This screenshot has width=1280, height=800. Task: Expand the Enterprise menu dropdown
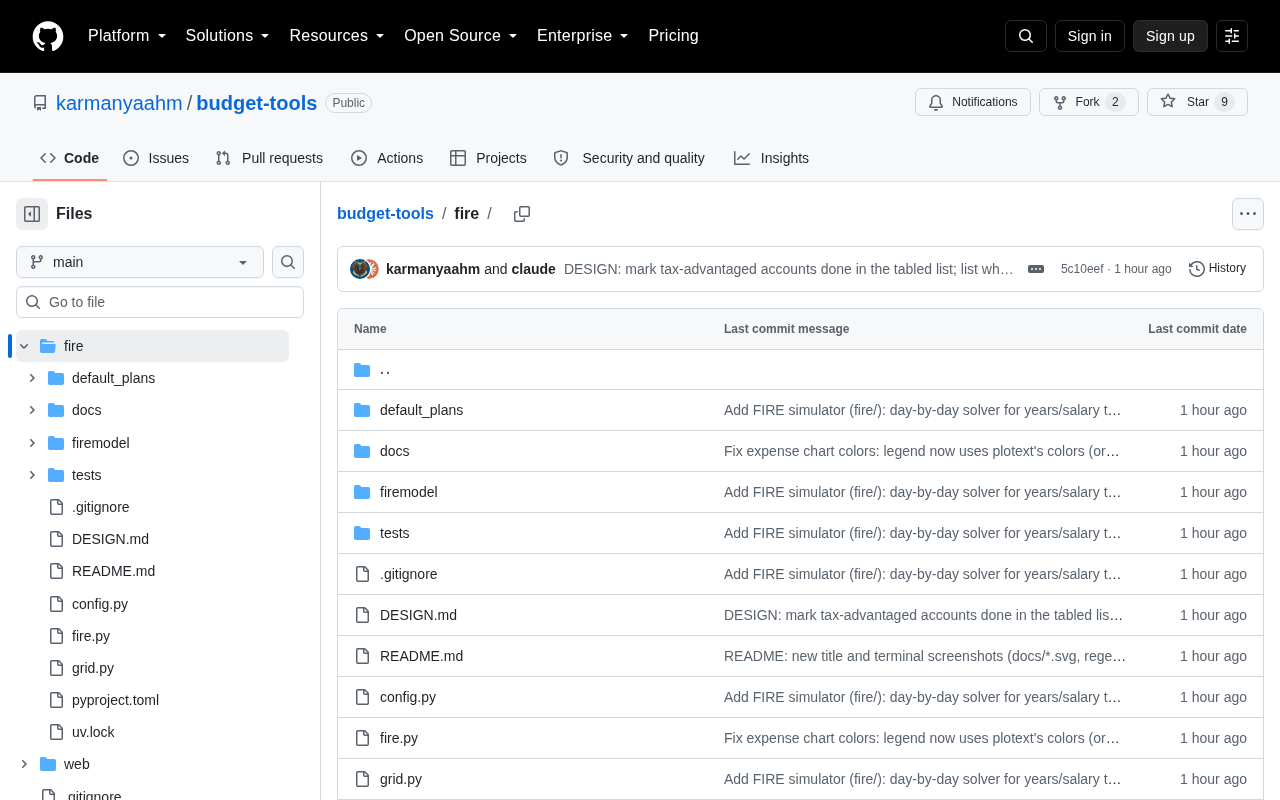583,36
